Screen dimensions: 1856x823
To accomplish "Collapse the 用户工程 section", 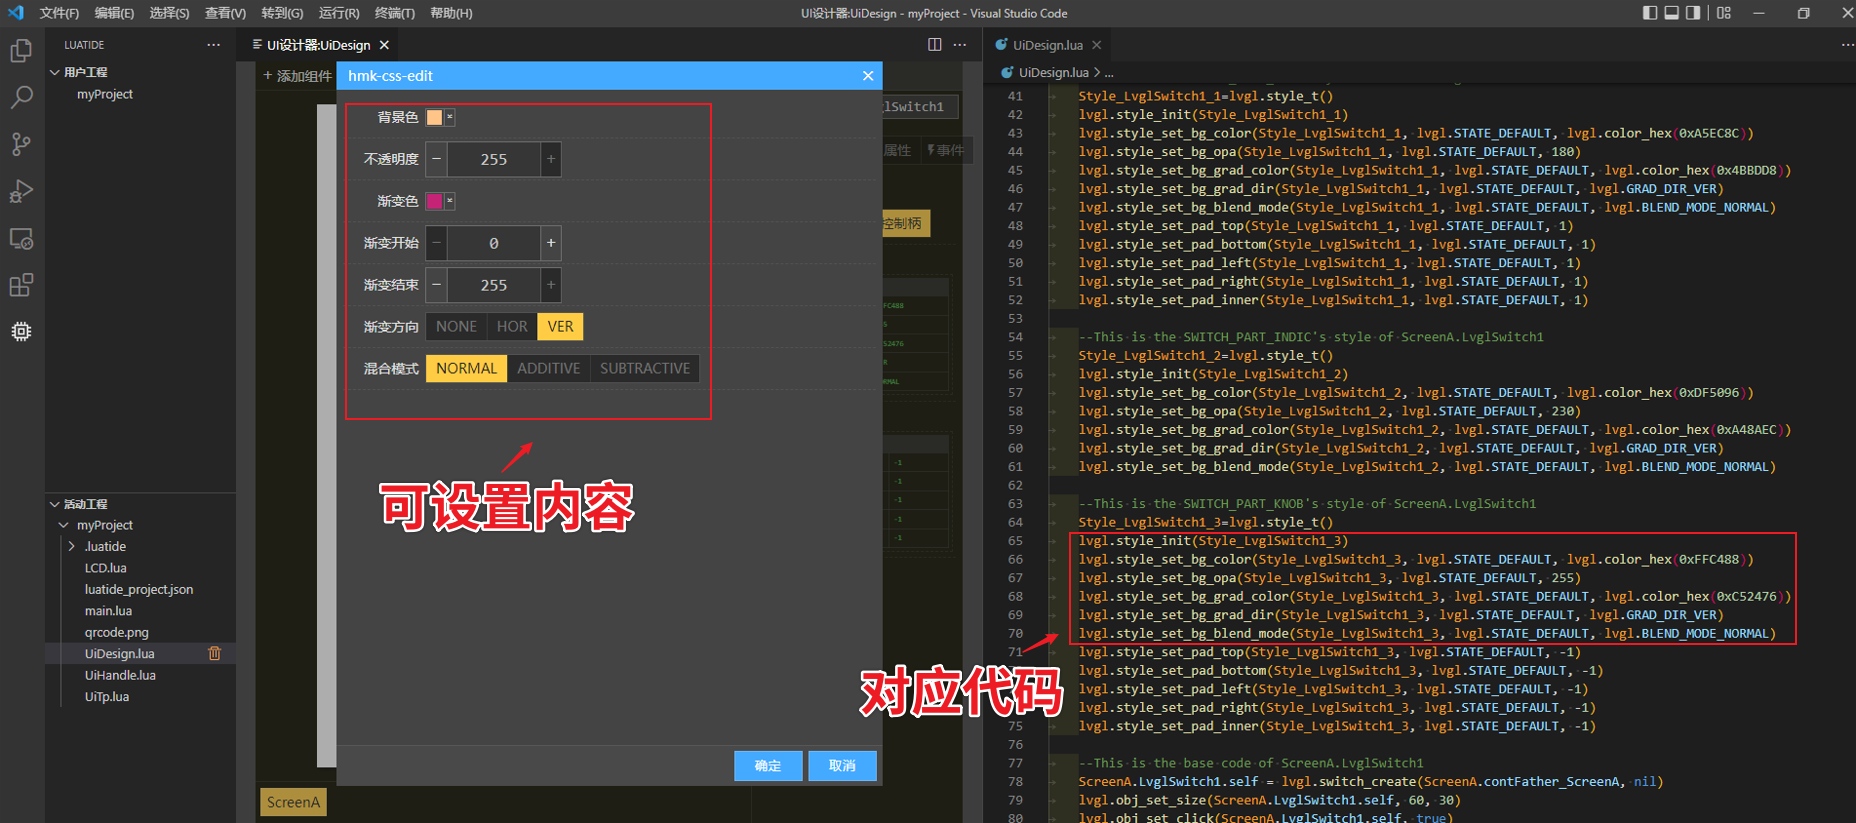I will point(55,72).
